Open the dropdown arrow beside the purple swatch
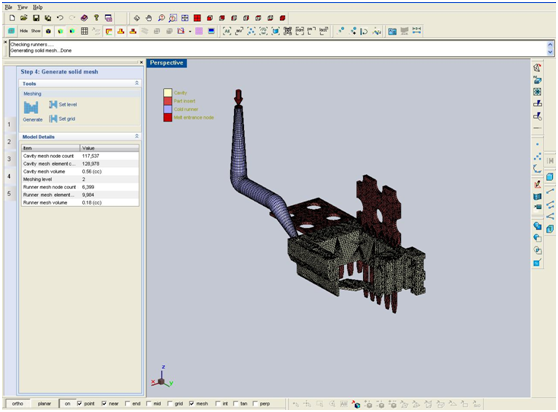 coord(190,32)
